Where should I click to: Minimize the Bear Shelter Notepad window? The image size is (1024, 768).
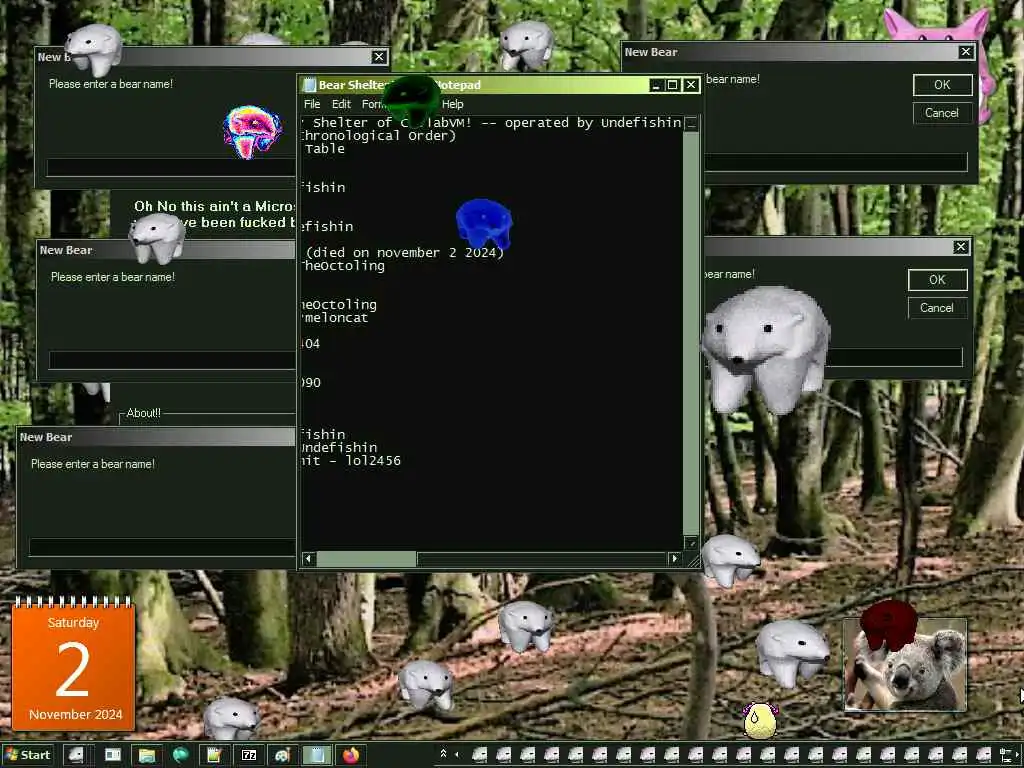click(x=656, y=85)
